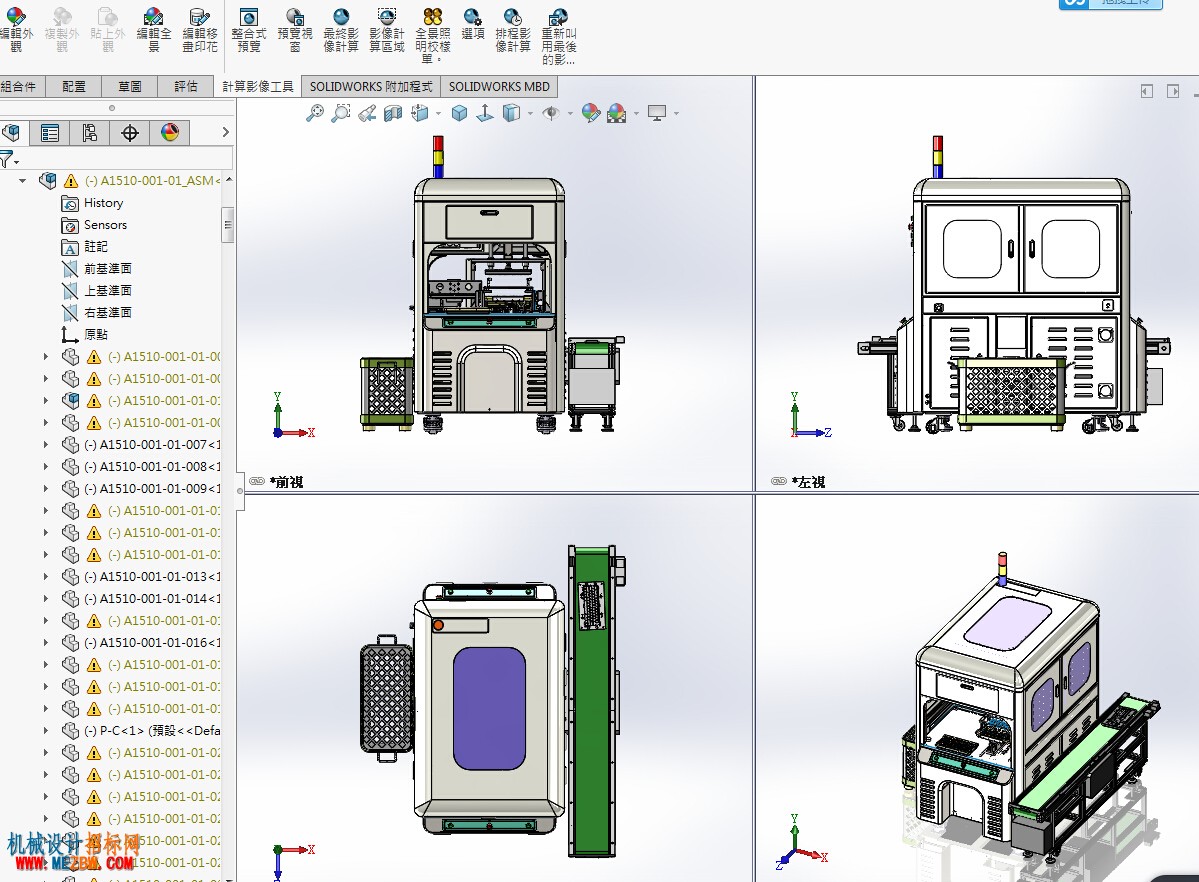Click the tree filter funnel icon

[6, 159]
